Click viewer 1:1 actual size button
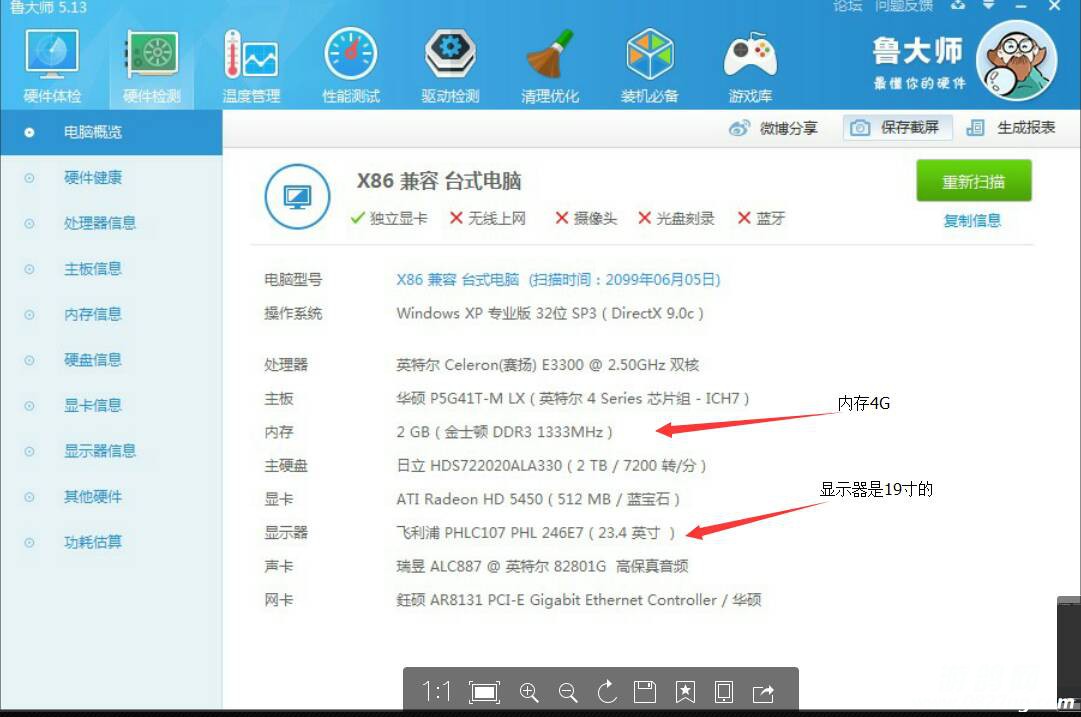The width and height of the screenshot is (1081, 717). (x=436, y=691)
